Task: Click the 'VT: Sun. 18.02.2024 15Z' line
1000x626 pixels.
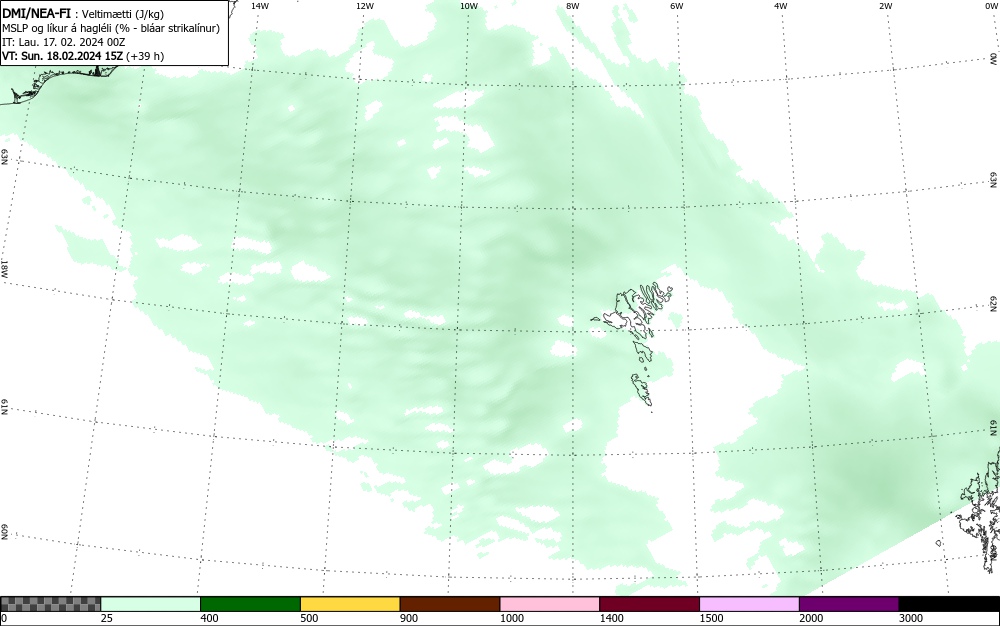Action: (62, 56)
